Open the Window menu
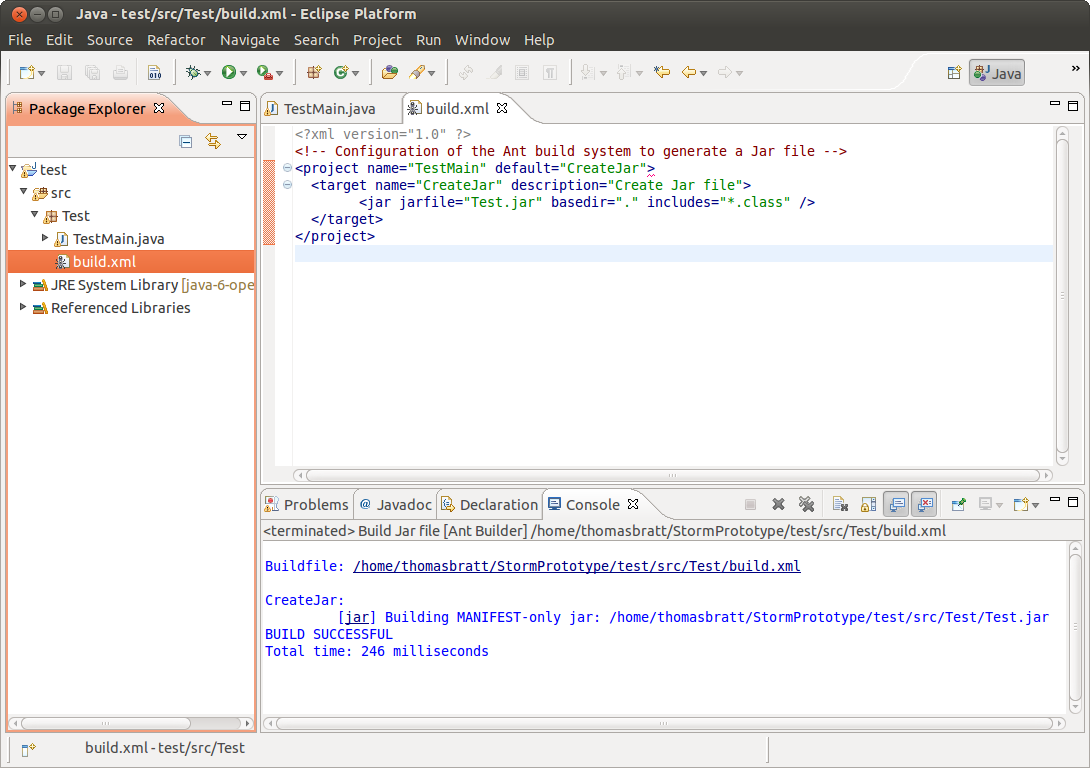This screenshot has width=1090, height=768. [x=482, y=40]
